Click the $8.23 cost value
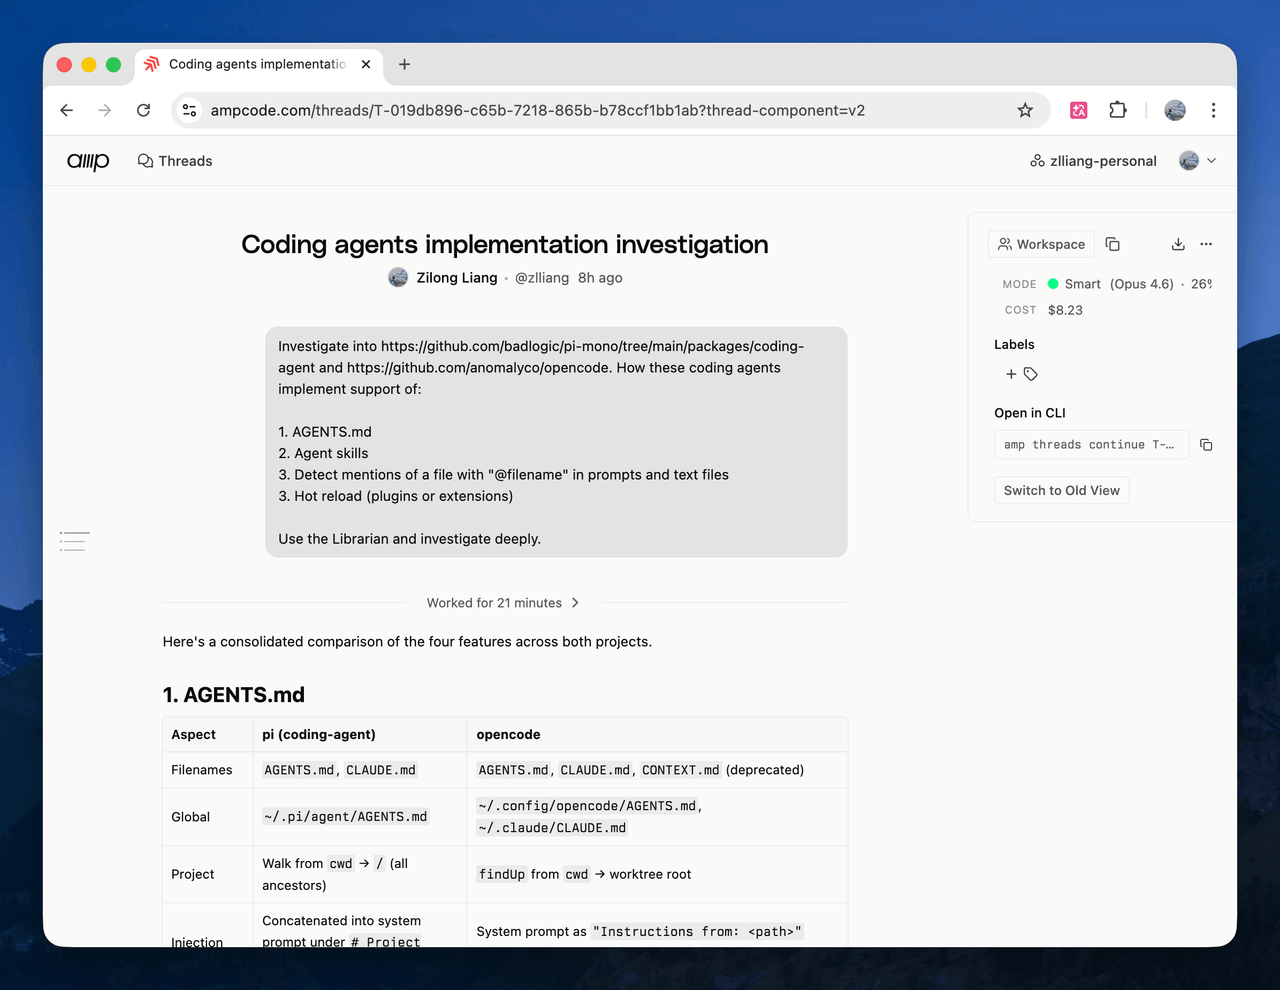 tap(1065, 310)
